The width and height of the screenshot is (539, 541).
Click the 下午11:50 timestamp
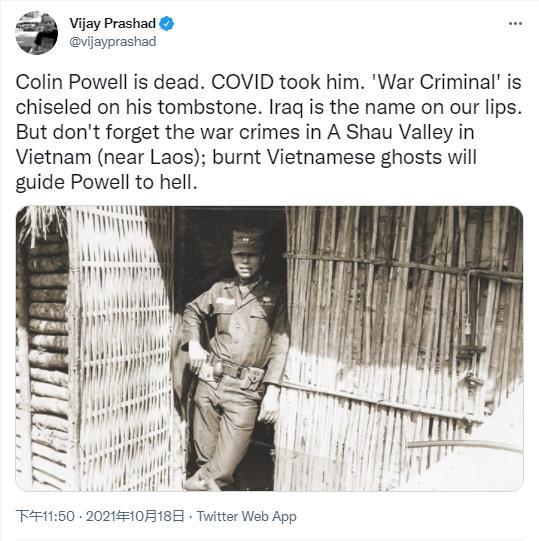click(45, 516)
